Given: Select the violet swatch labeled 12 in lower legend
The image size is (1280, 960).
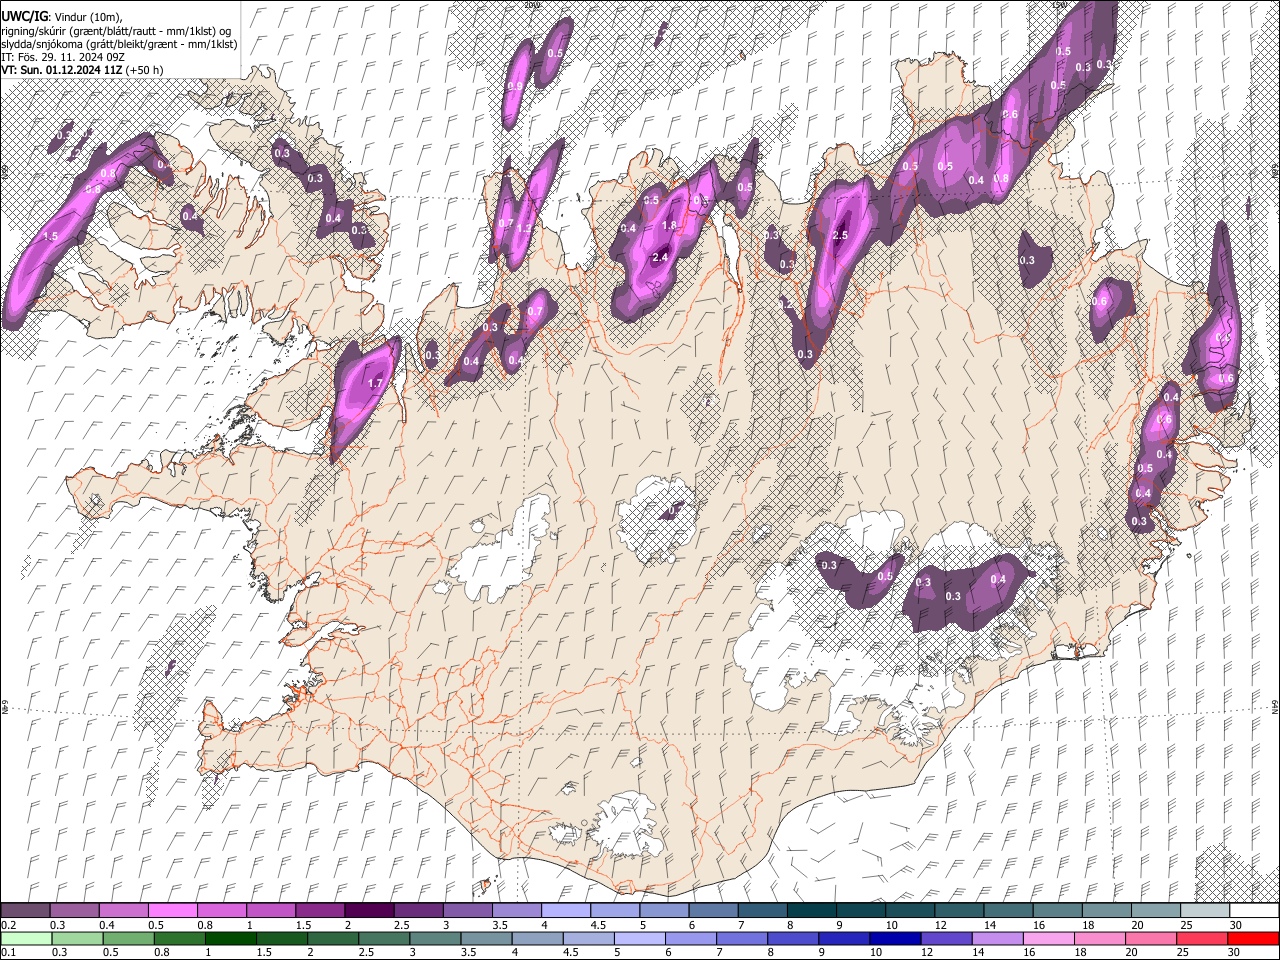Looking at the screenshot, I should point(947,939).
